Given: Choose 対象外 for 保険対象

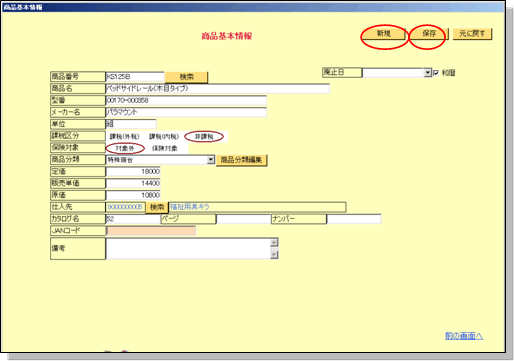Looking at the screenshot, I should click(125, 148).
